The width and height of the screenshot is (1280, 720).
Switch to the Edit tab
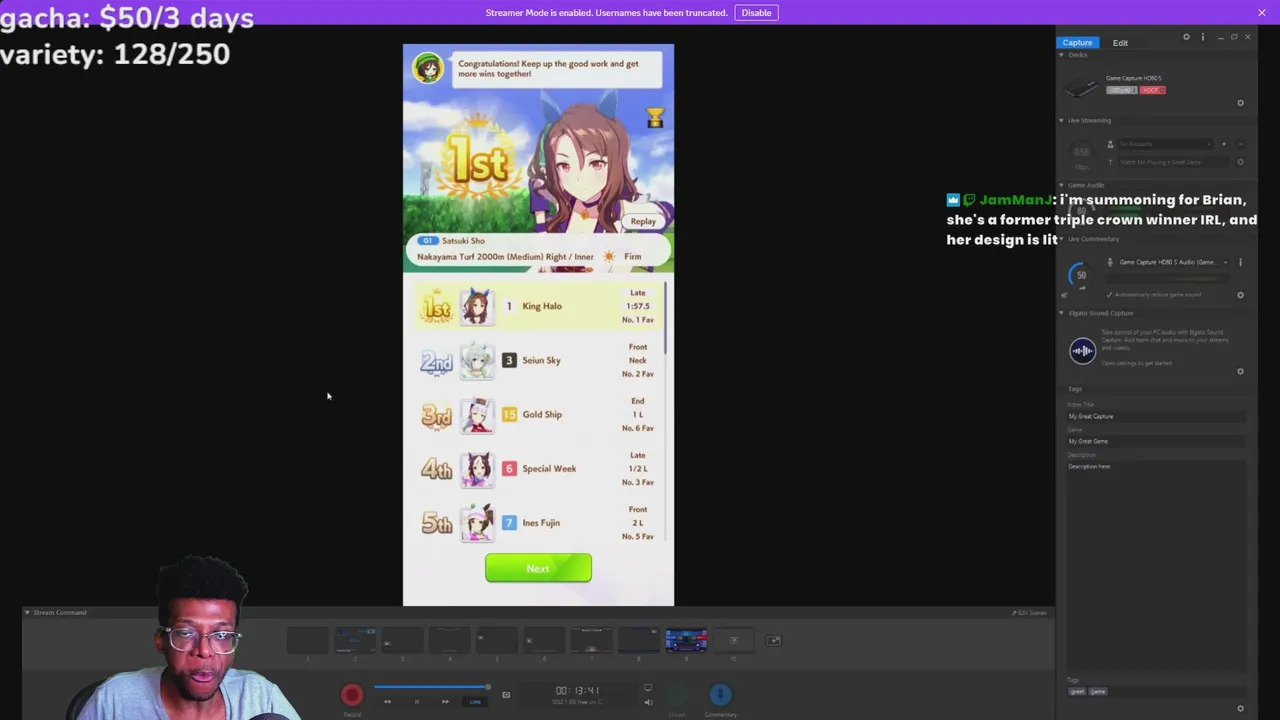tap(1120, 43)
